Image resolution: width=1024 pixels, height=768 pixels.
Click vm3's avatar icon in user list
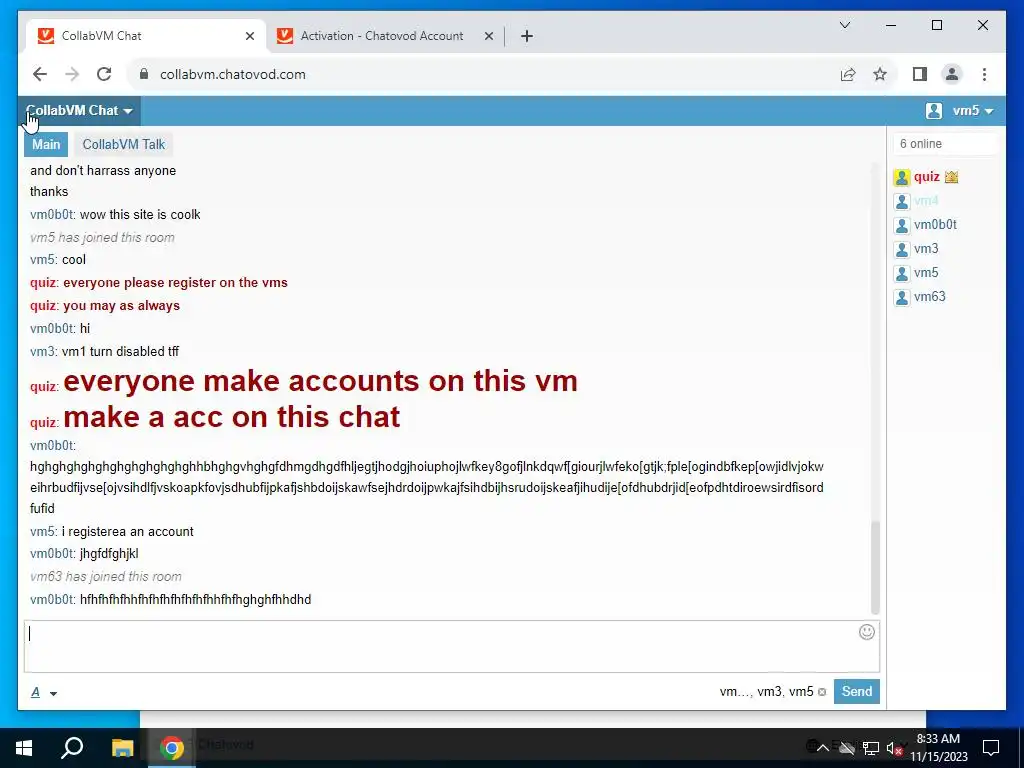tap(902, 250)
